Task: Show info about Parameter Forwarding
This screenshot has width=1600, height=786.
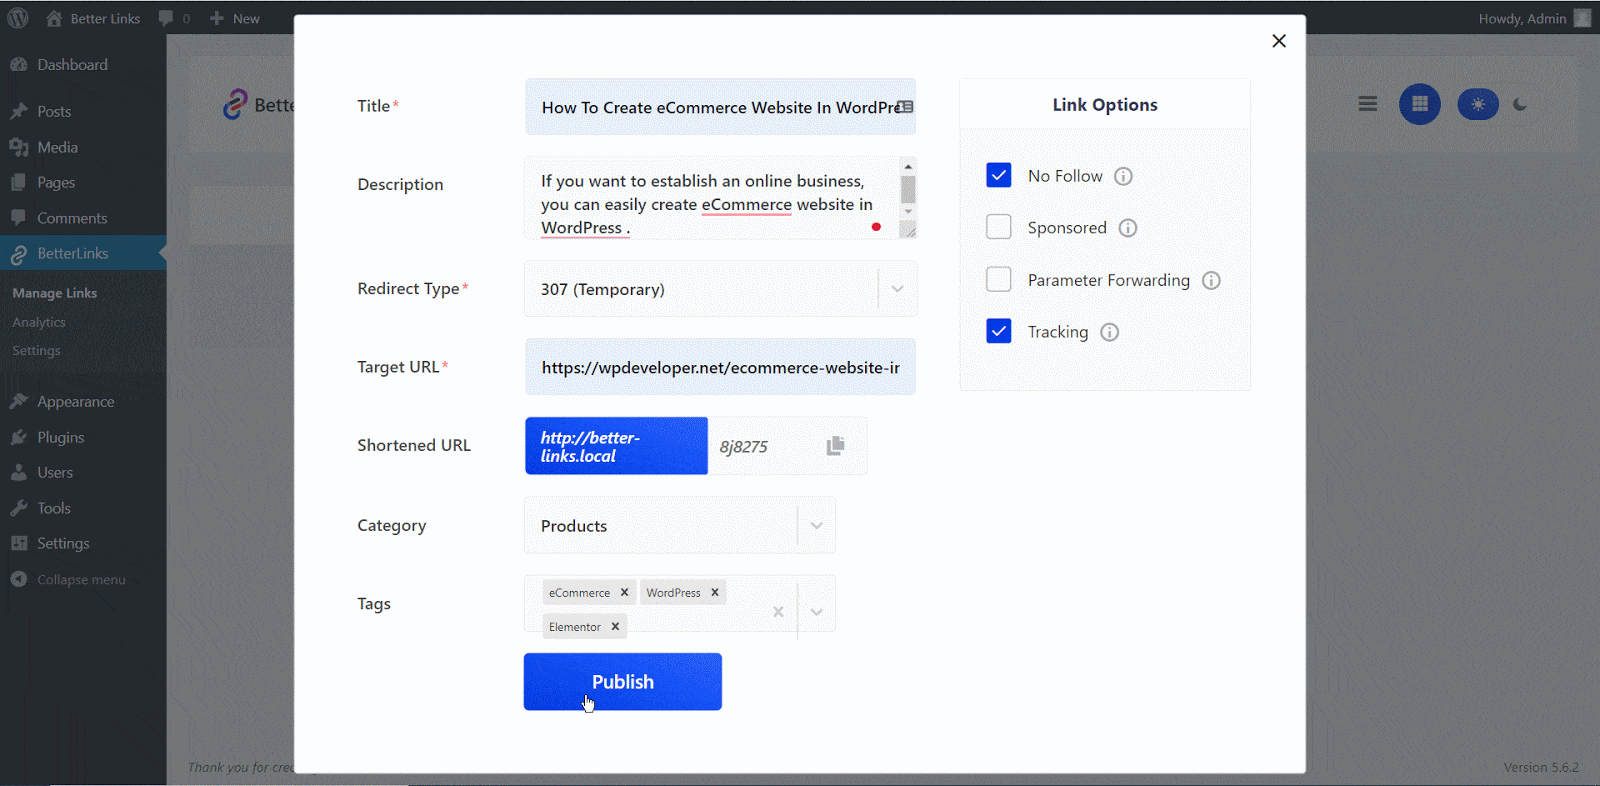Action: coord(1211,280)
